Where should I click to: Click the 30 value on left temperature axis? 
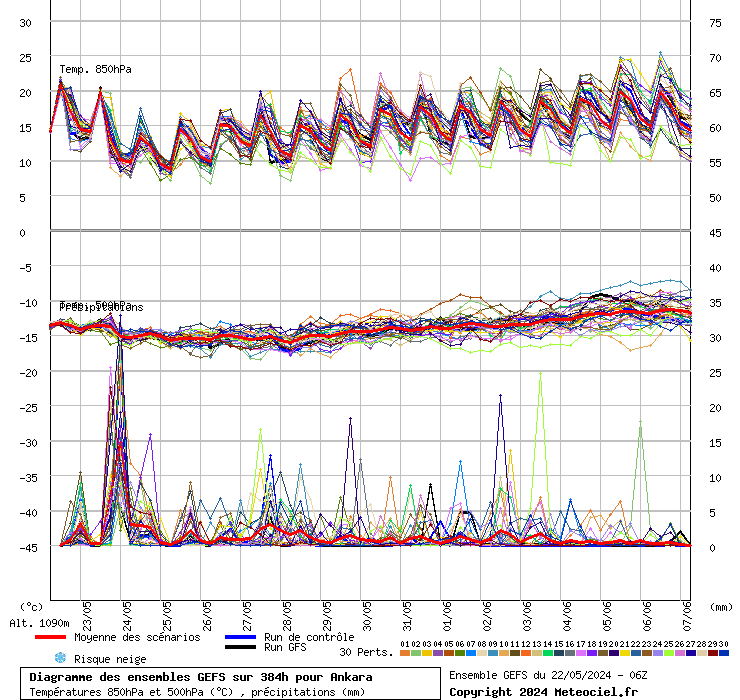25,23
